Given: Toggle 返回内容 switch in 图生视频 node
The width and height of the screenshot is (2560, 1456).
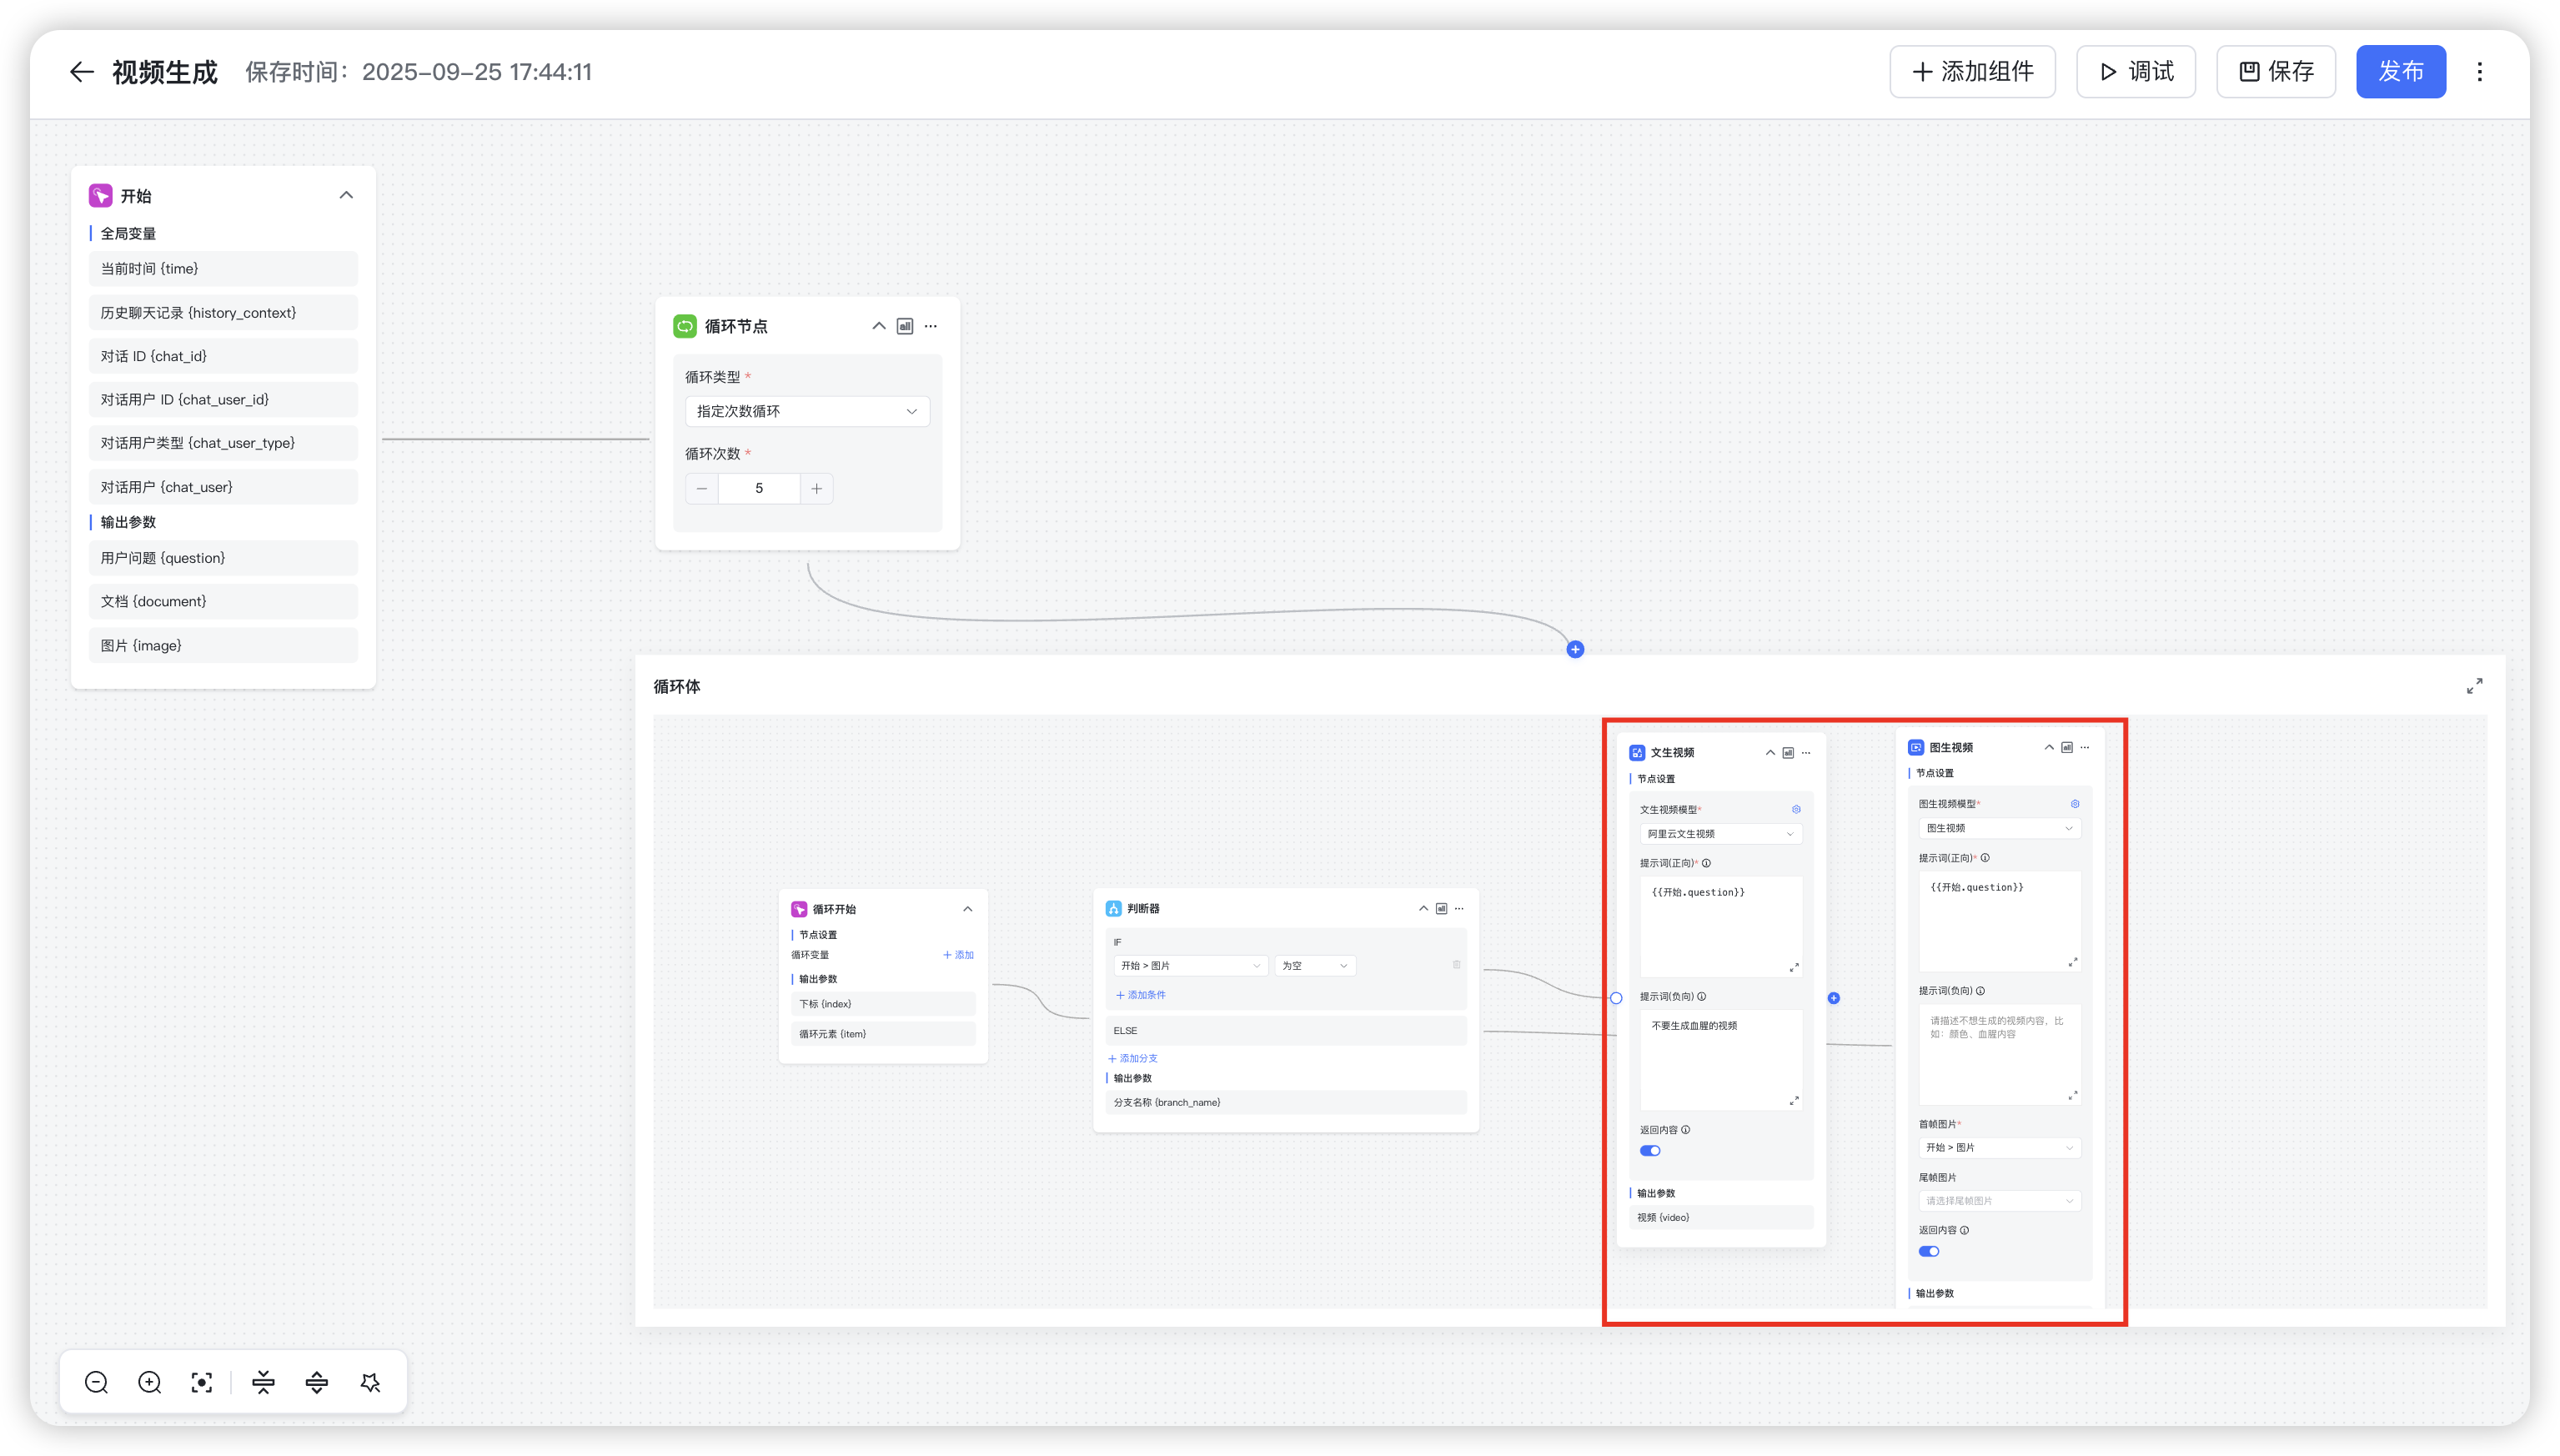Looking at the screenshot, I should click(x=1929, y=1251).
